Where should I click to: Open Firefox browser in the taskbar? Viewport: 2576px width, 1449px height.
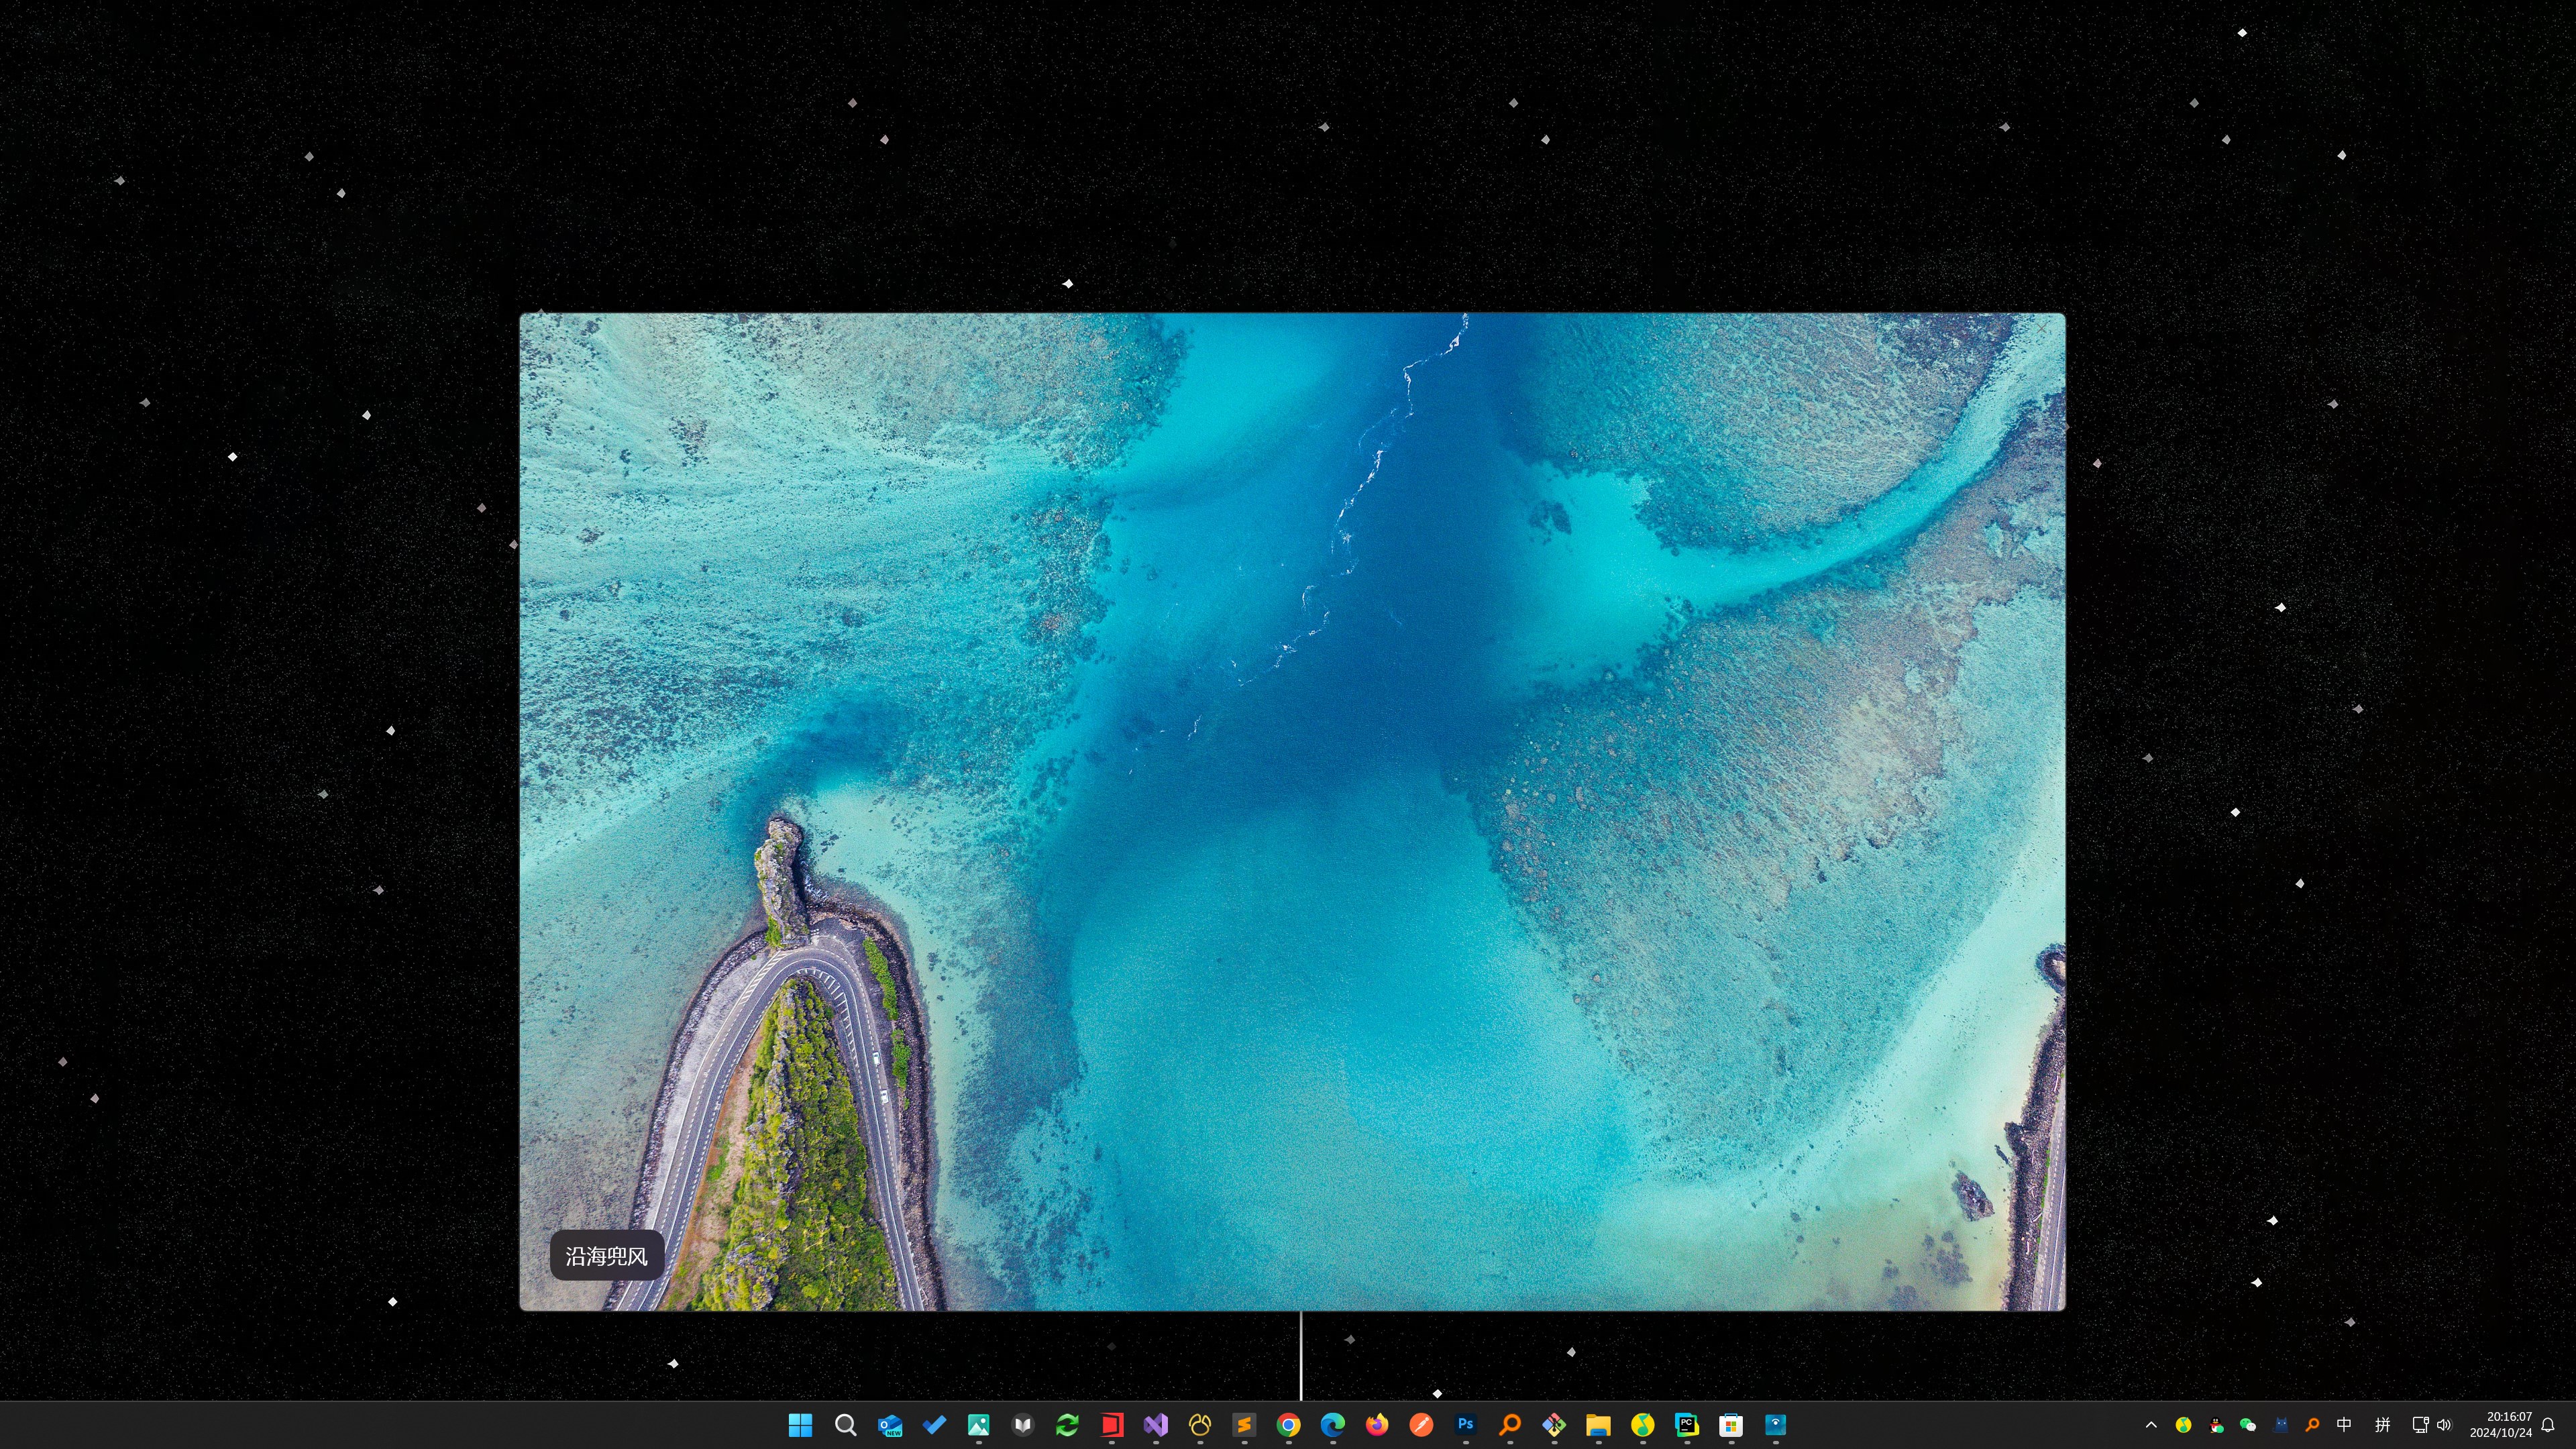pyautogui.click(x=1377, y=1425)
